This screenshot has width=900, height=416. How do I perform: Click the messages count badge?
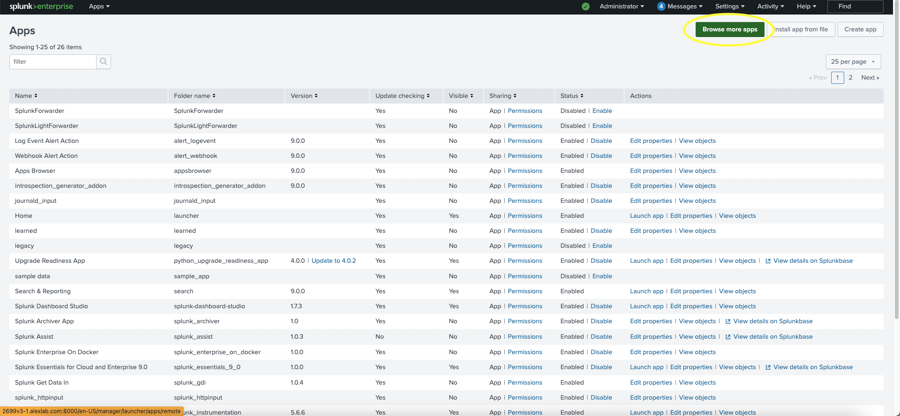pos(661,6)
